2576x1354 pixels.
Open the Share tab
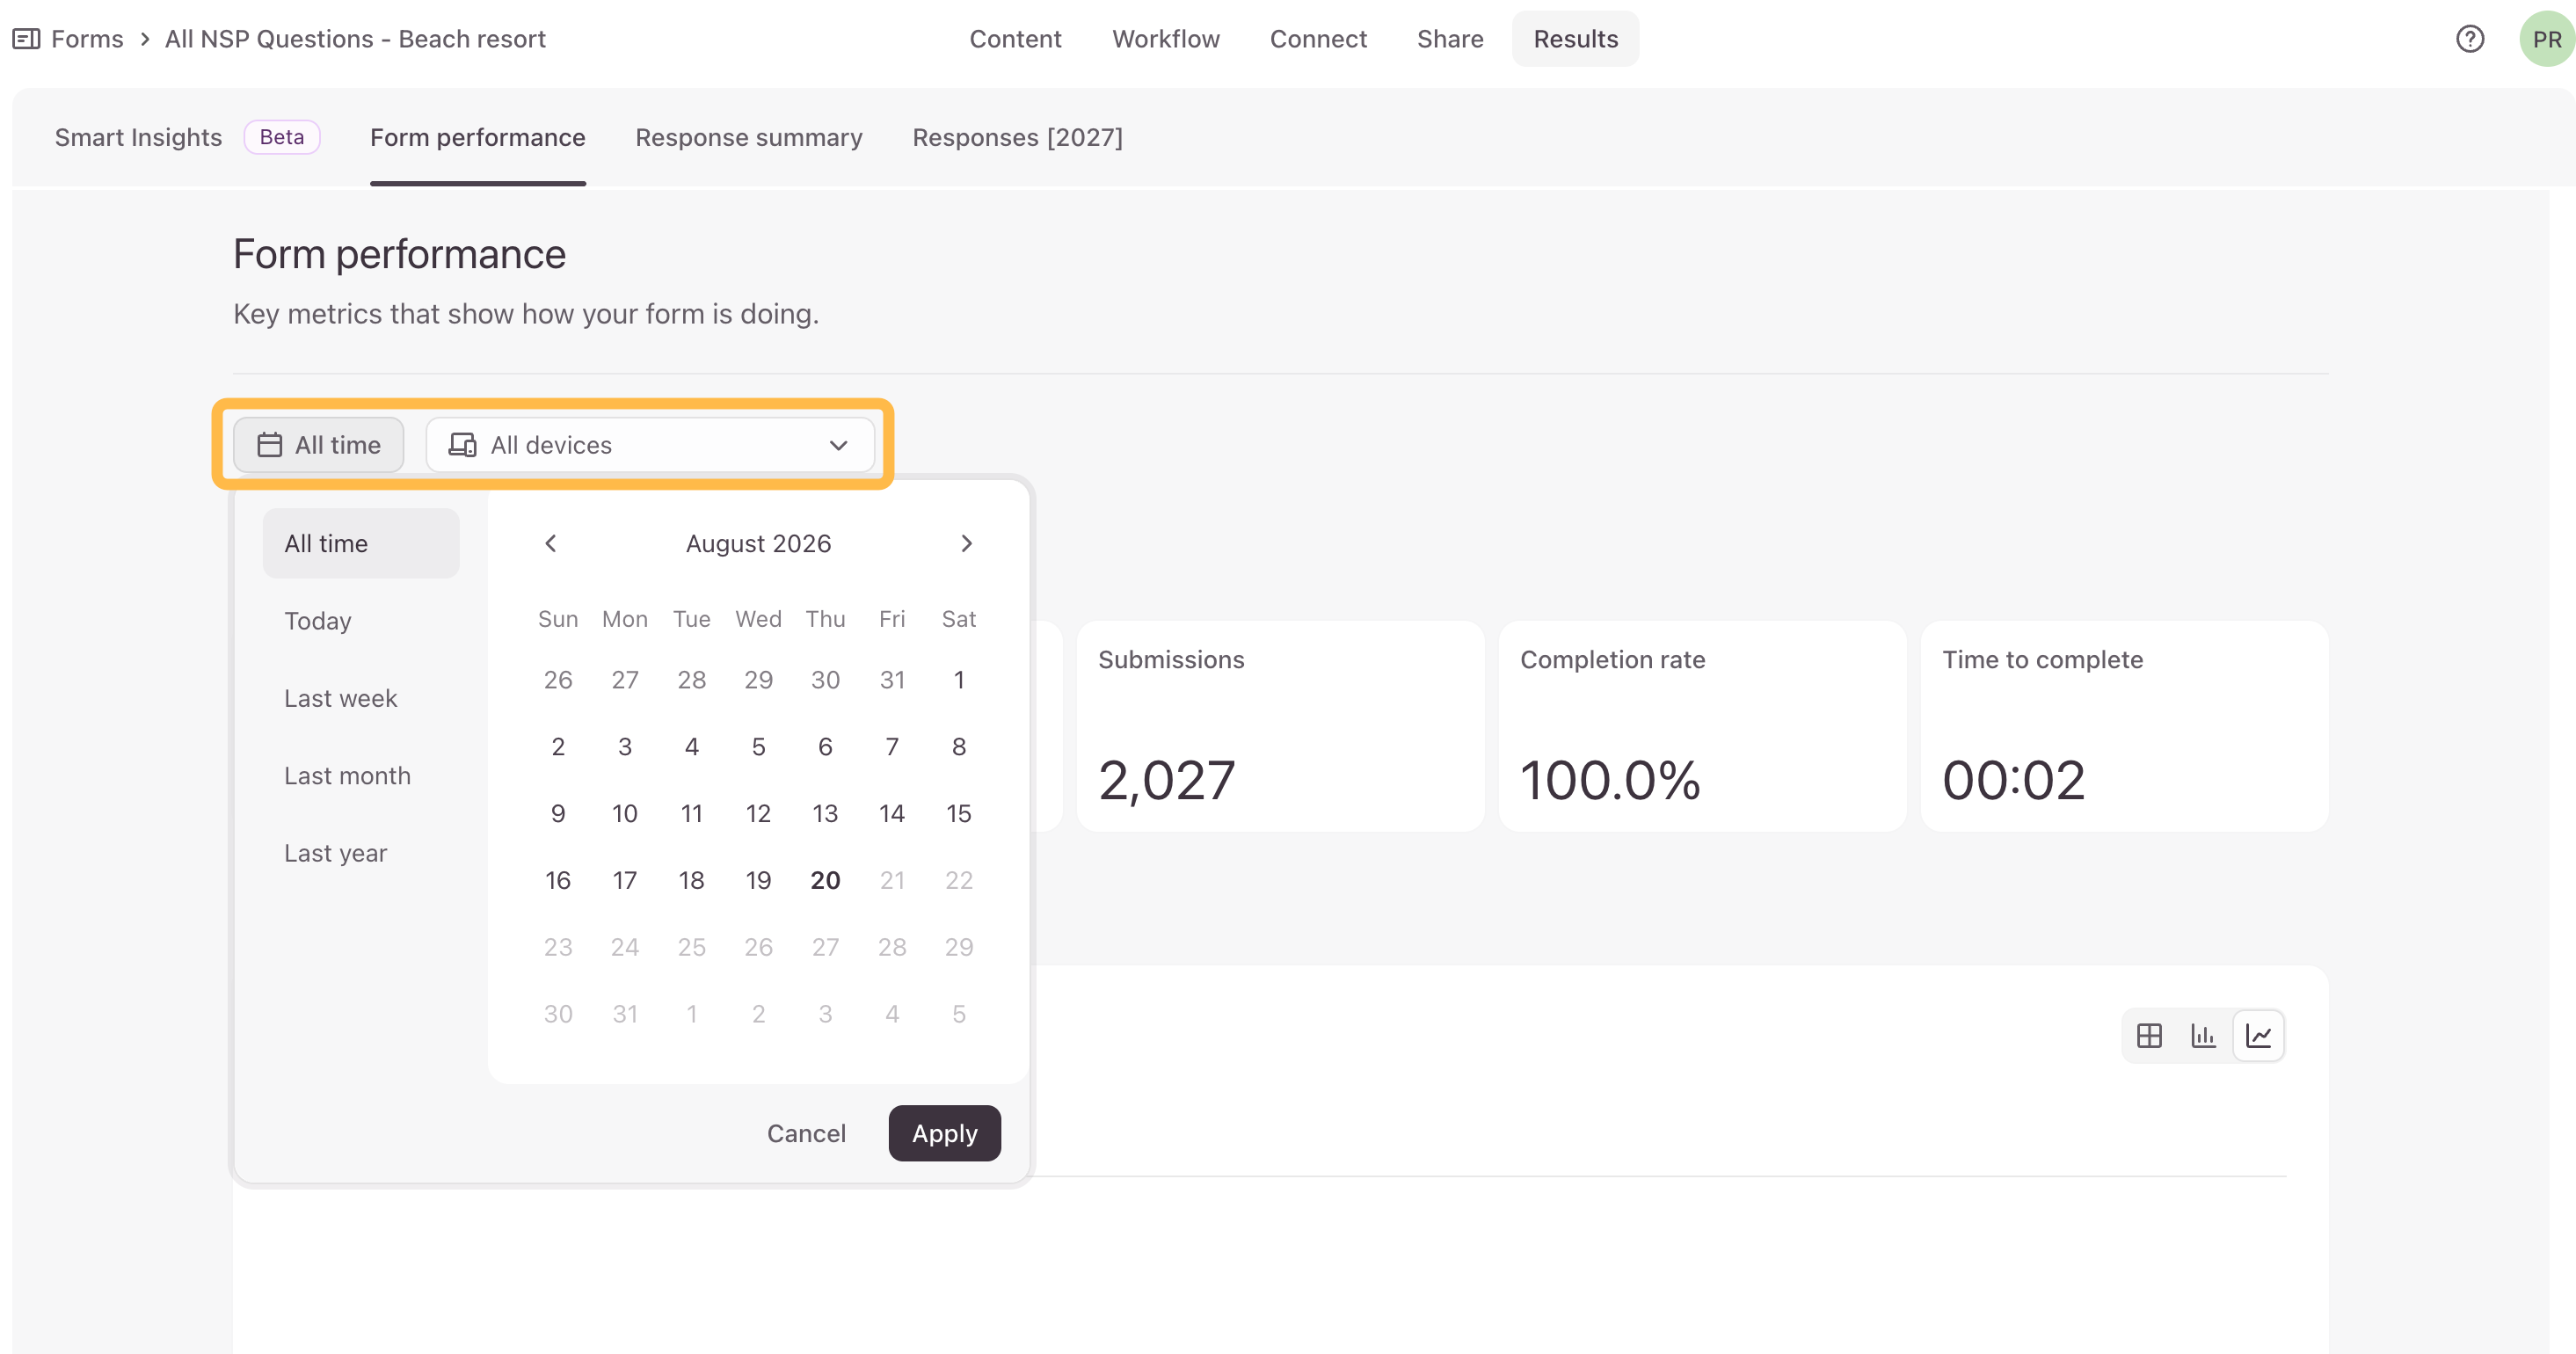(1450, 39)
